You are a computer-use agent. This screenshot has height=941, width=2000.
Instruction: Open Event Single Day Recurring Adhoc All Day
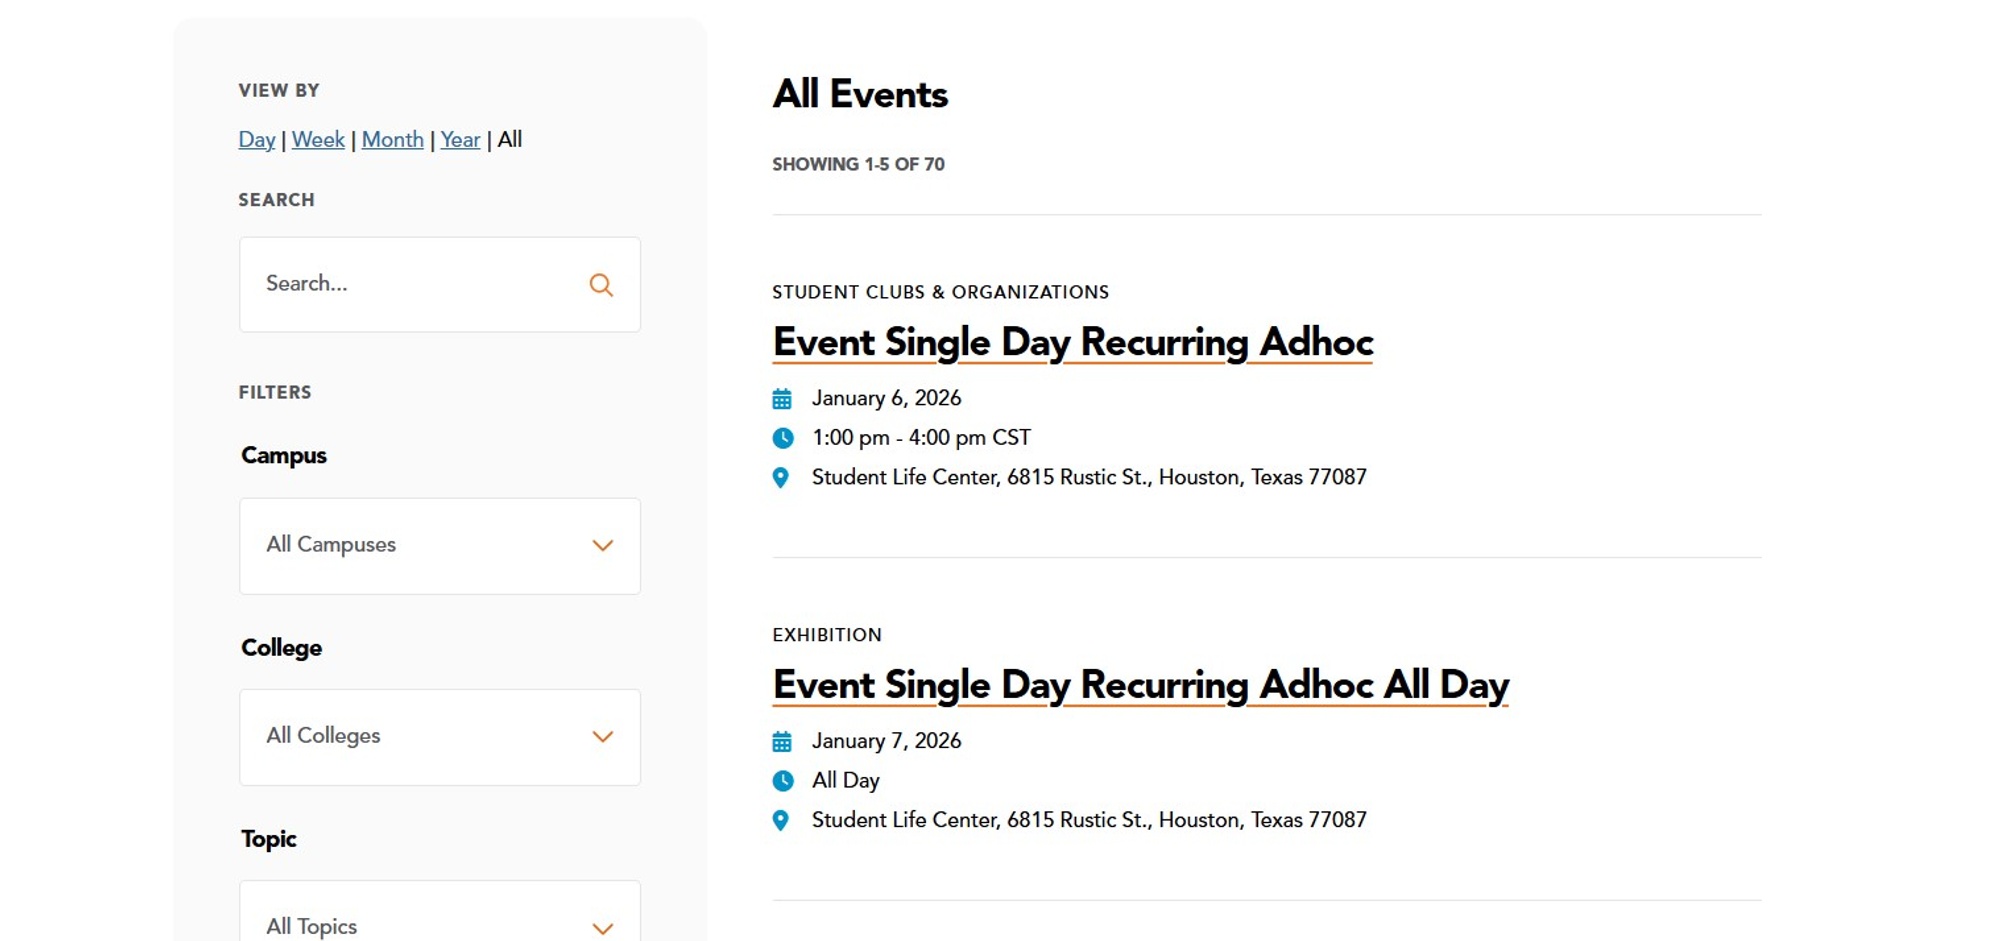(1140, 686)
